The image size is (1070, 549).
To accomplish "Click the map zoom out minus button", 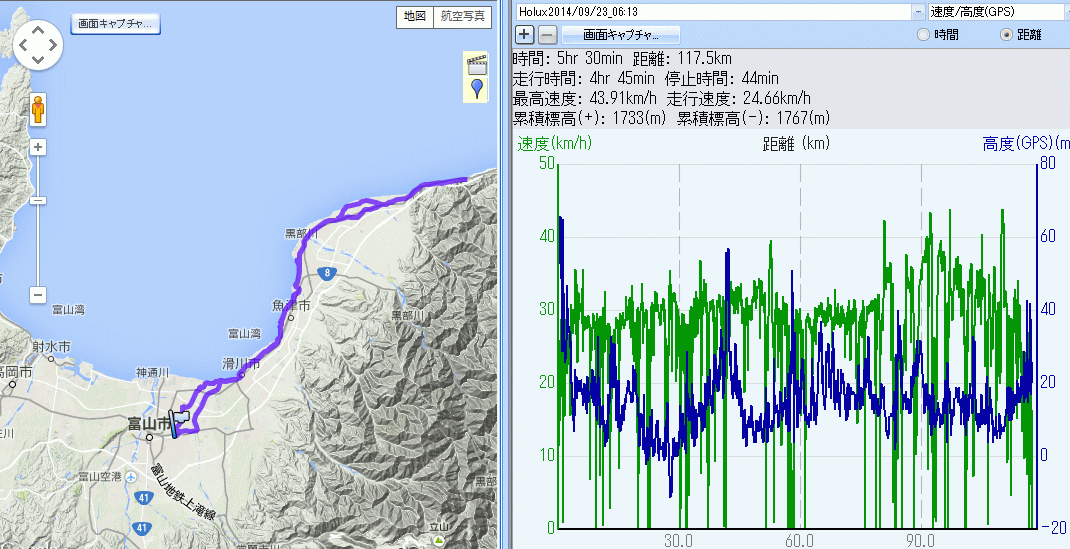I will tap(38, 295).
